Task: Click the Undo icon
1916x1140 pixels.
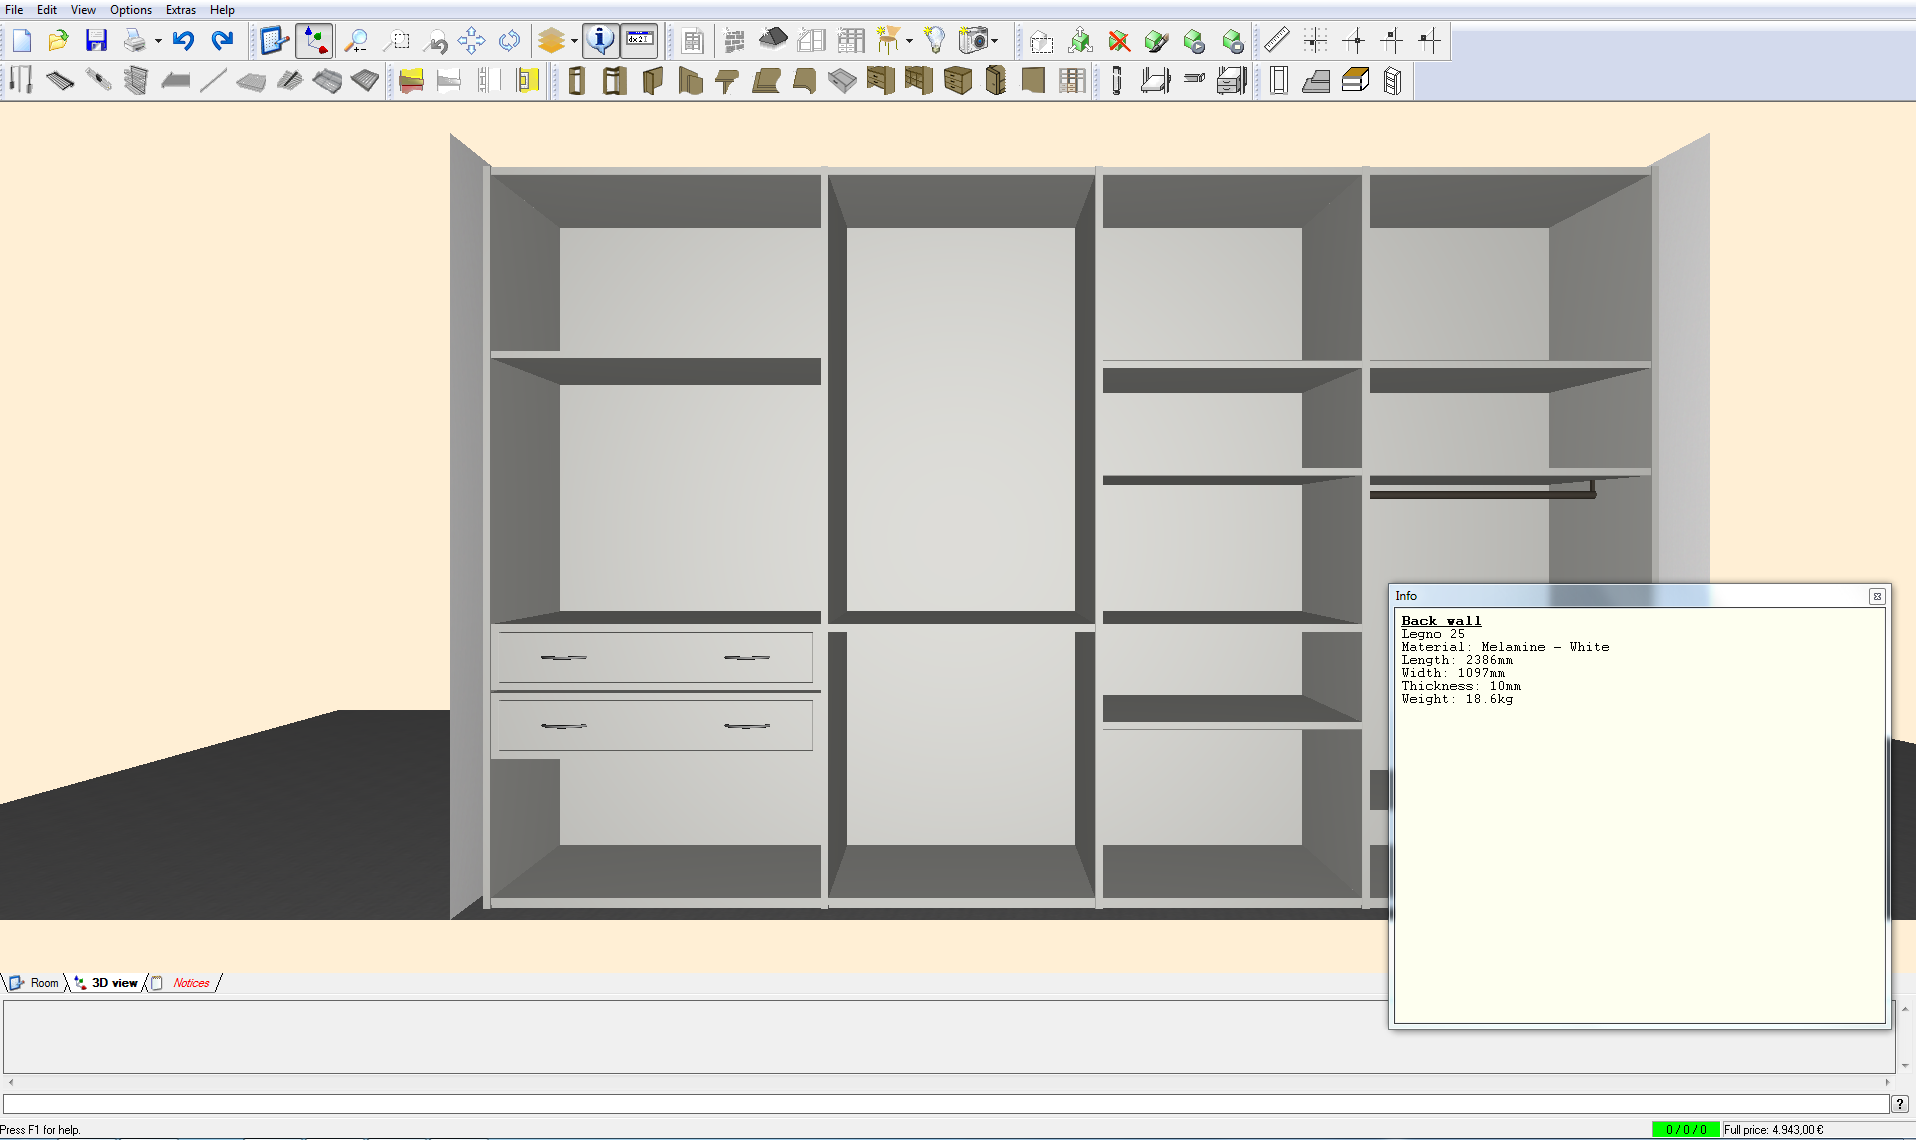Action: coord(183,40)
